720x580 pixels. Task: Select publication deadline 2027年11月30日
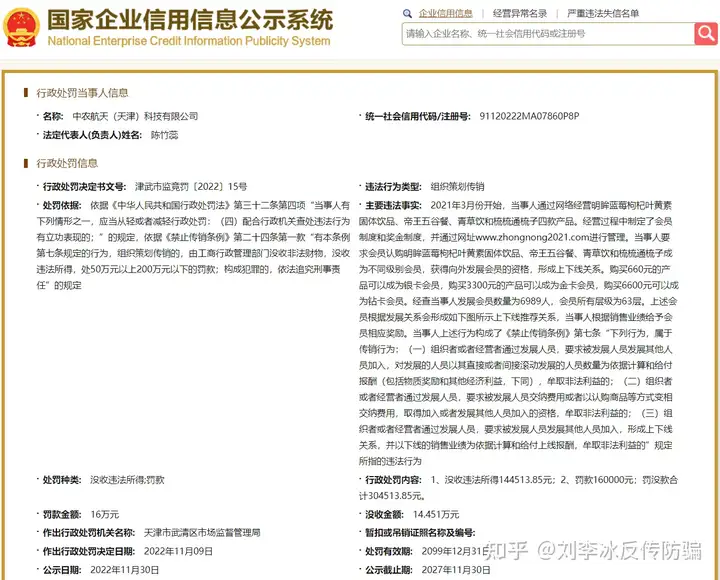(456, 570)
